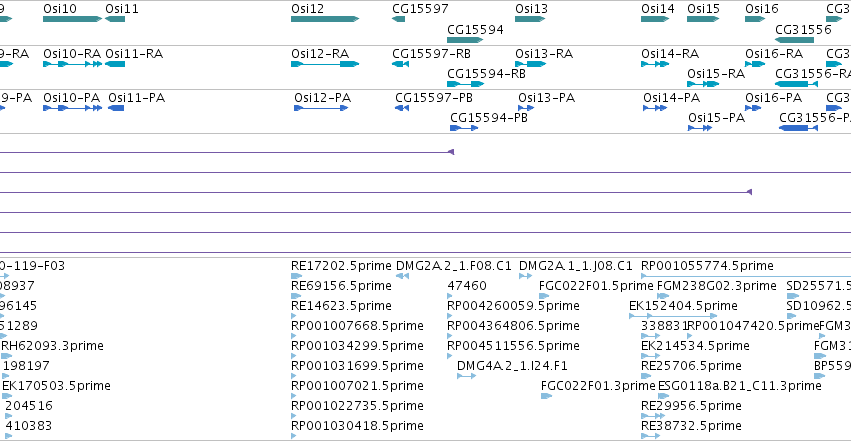Select RE25706.5prime EST
Image resolution: width=851 pixels, height=441 pixels.
tap(646, 376)
